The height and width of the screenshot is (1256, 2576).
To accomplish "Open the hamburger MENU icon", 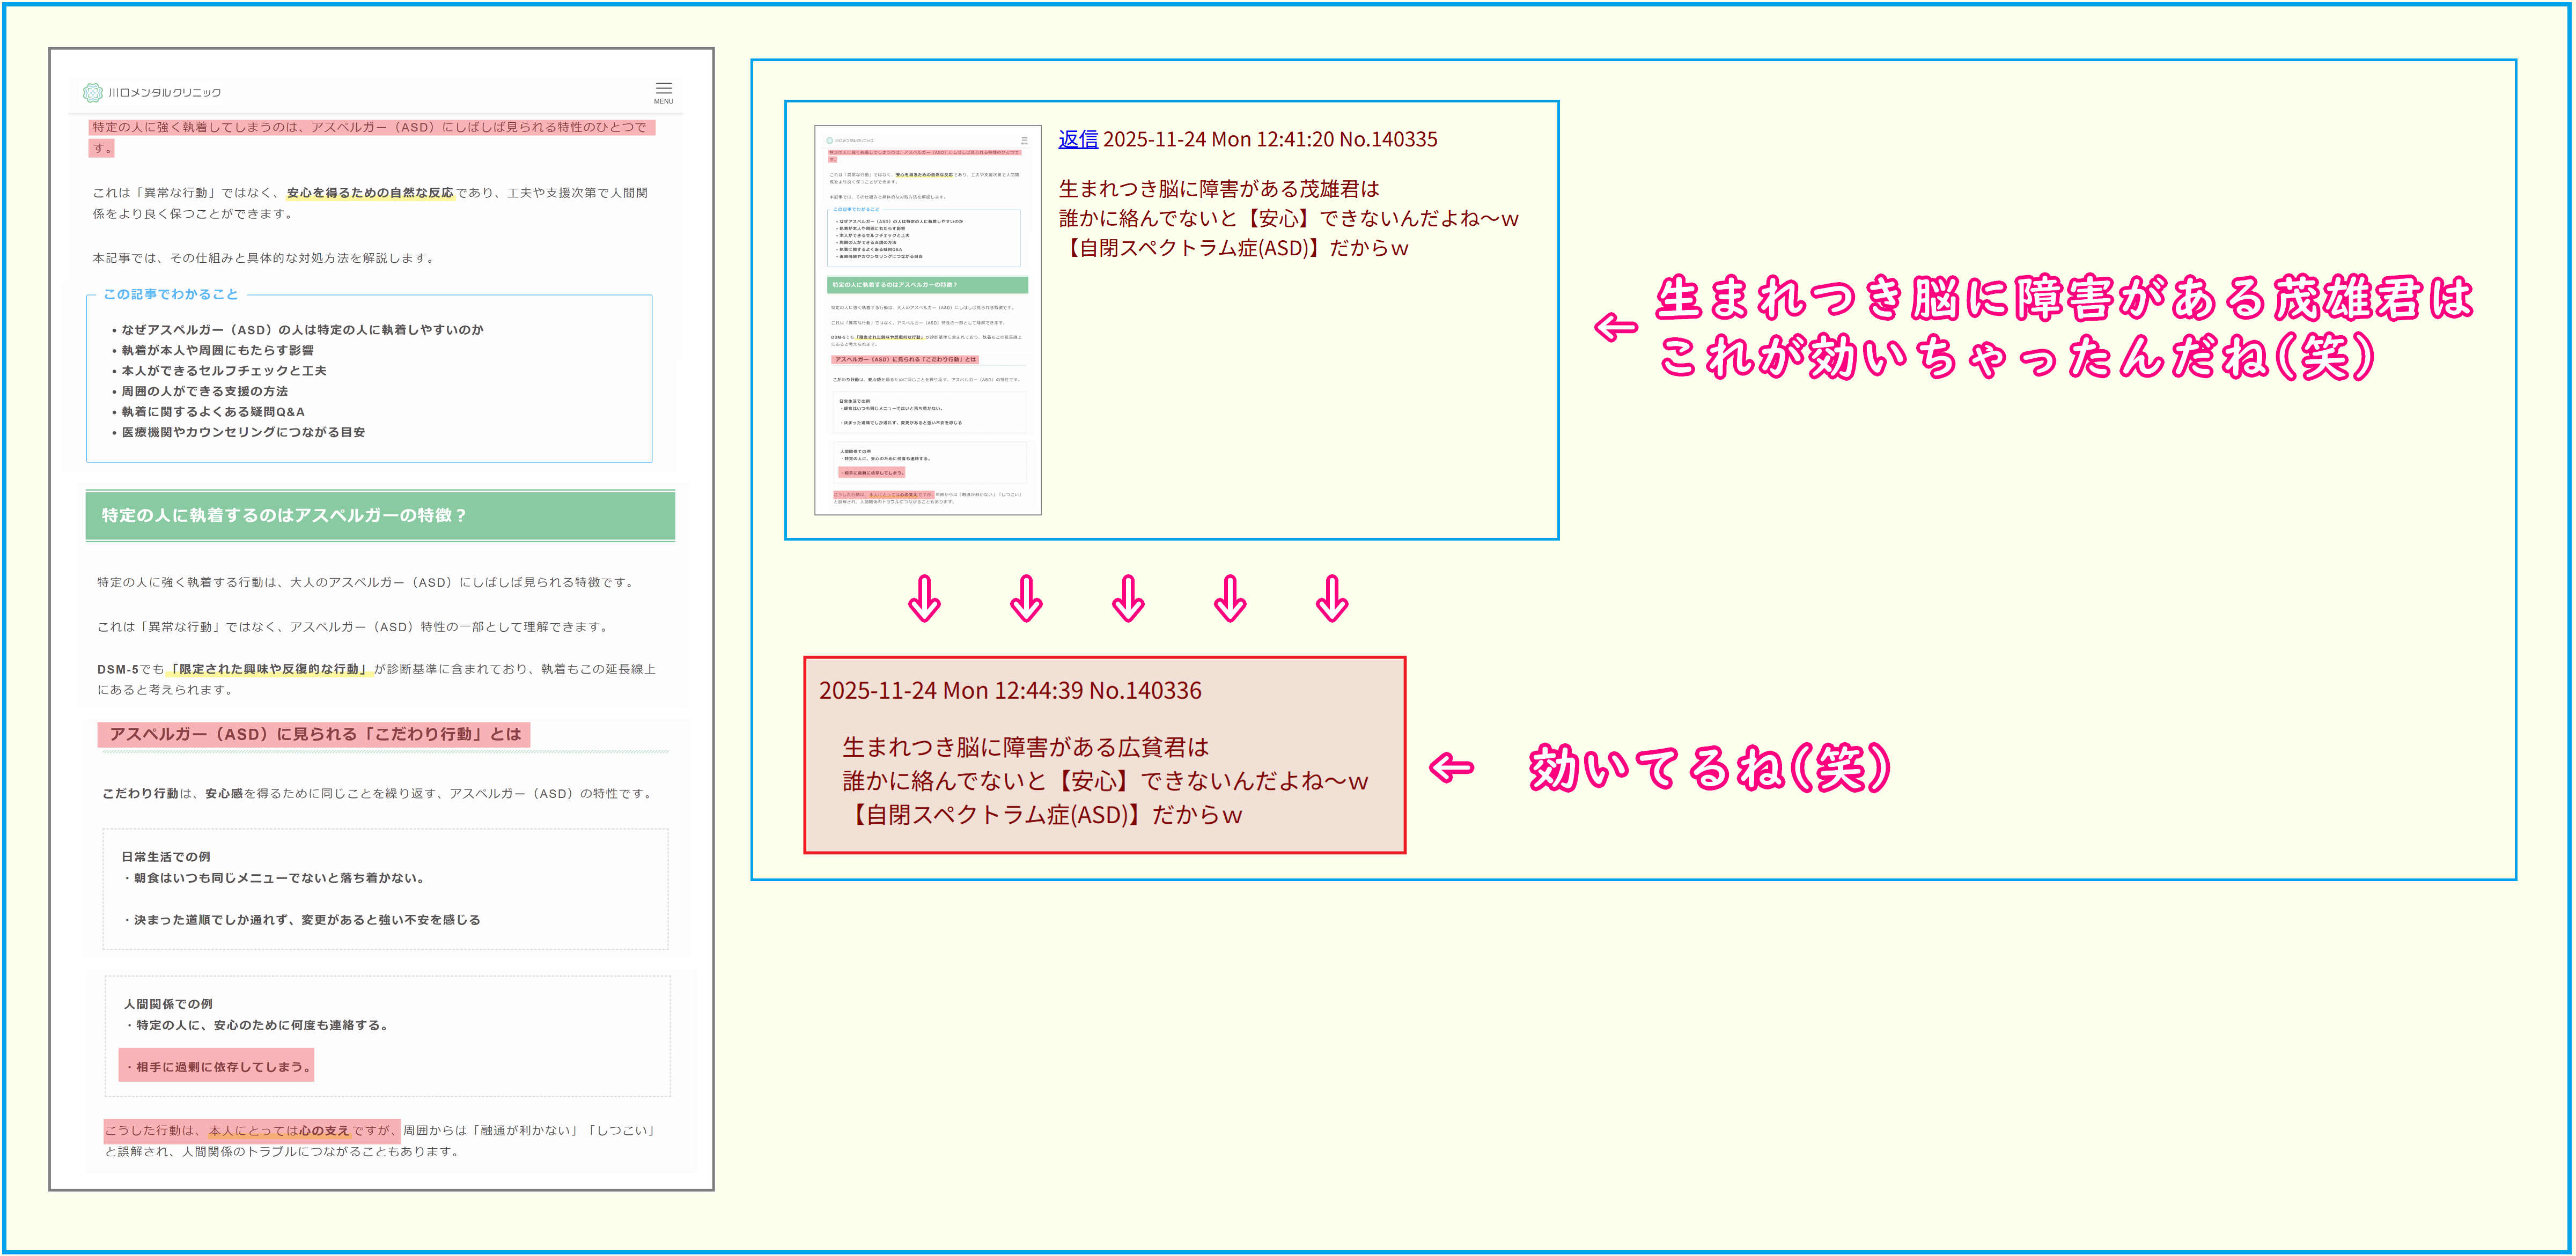I will pyautogui.click(x=663, y=91).
